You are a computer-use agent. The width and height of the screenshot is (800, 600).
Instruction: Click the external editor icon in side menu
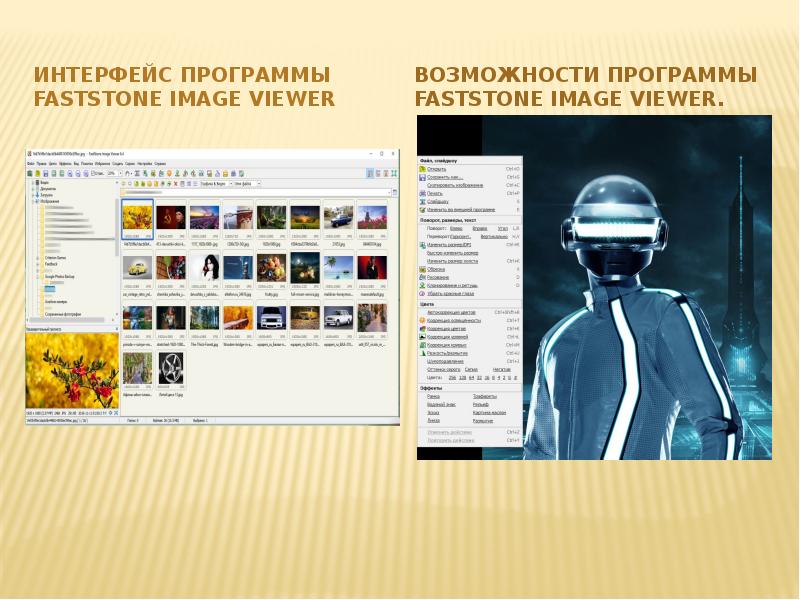click(422, 210)
